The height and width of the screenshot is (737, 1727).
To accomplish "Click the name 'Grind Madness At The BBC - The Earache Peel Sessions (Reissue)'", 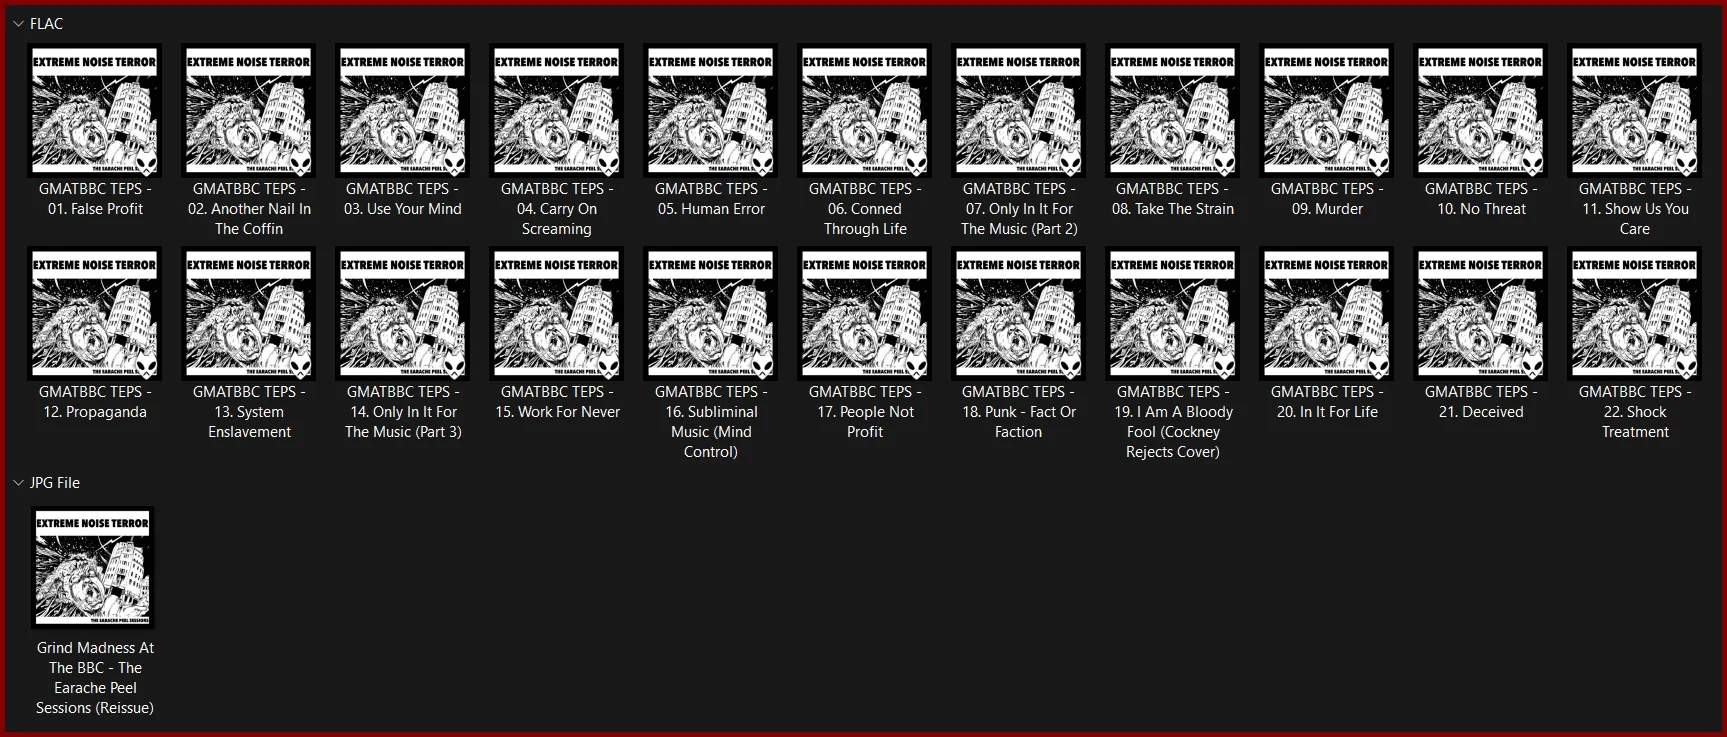I will coord(95,678).
